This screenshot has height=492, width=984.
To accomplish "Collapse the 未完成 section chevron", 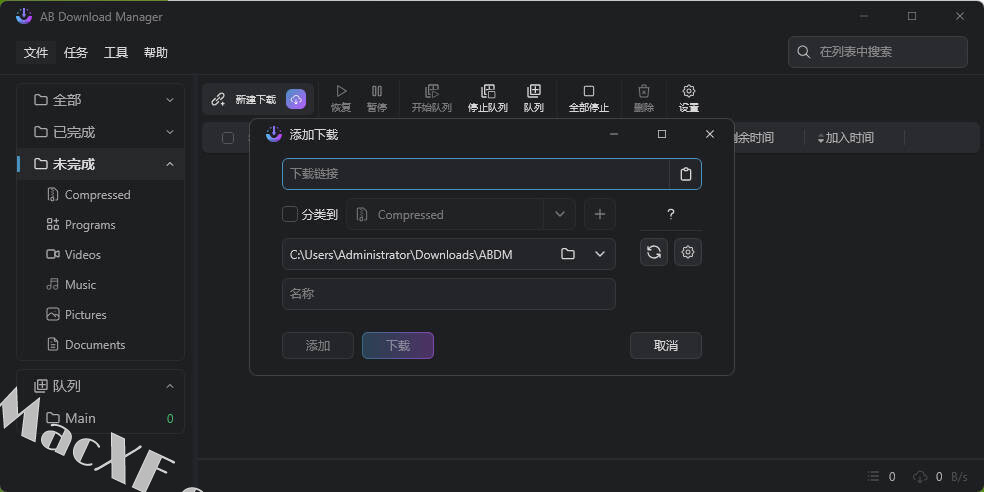I will coord(170,164).
